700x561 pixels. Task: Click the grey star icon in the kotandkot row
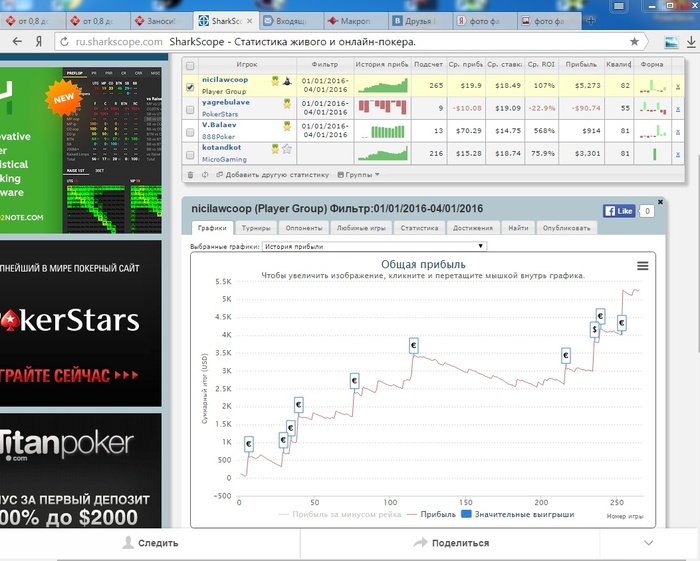[287, 149]
